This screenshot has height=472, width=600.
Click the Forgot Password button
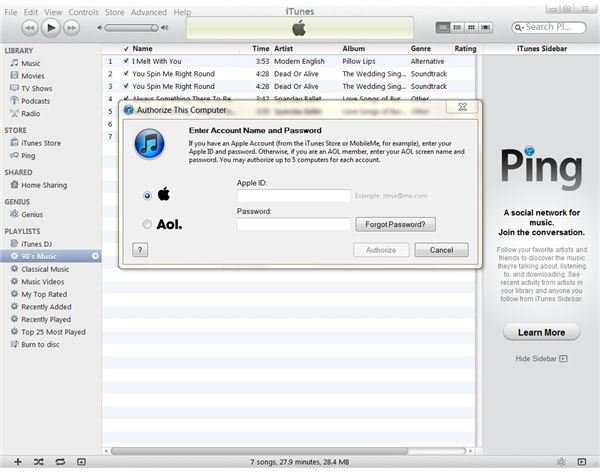click(395, 224)
